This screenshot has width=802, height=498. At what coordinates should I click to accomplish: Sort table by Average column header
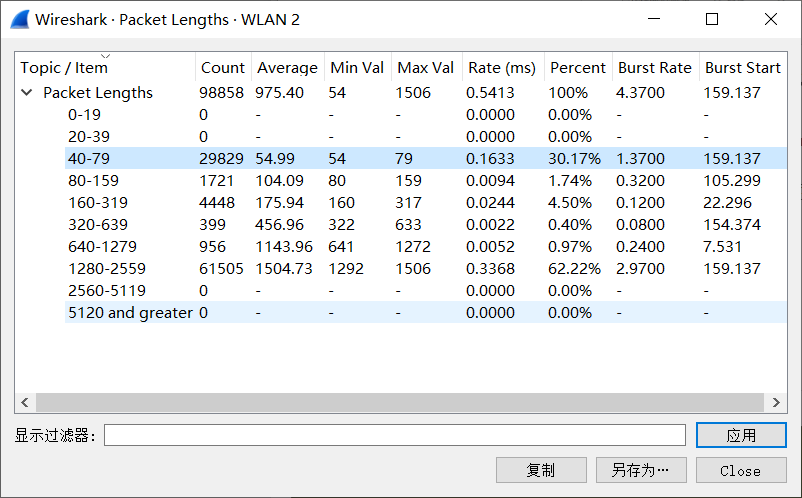coord(287,68)
